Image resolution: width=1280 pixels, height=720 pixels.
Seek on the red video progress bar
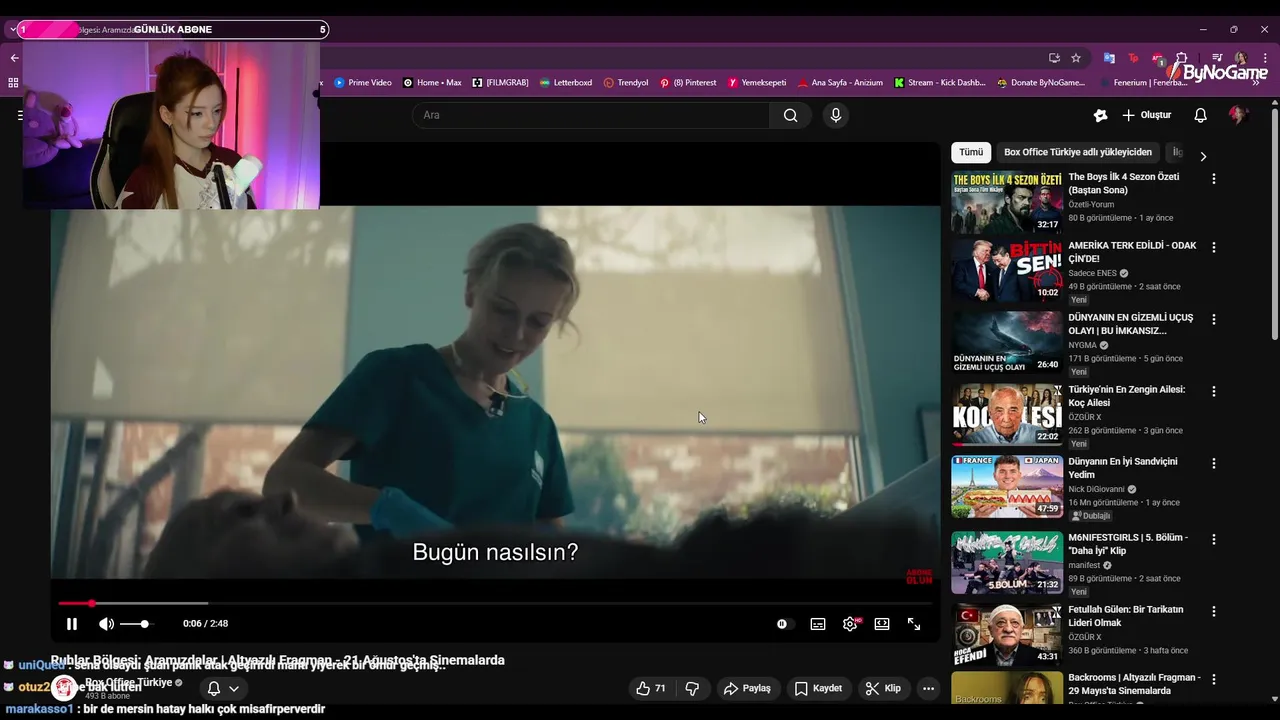495,603
